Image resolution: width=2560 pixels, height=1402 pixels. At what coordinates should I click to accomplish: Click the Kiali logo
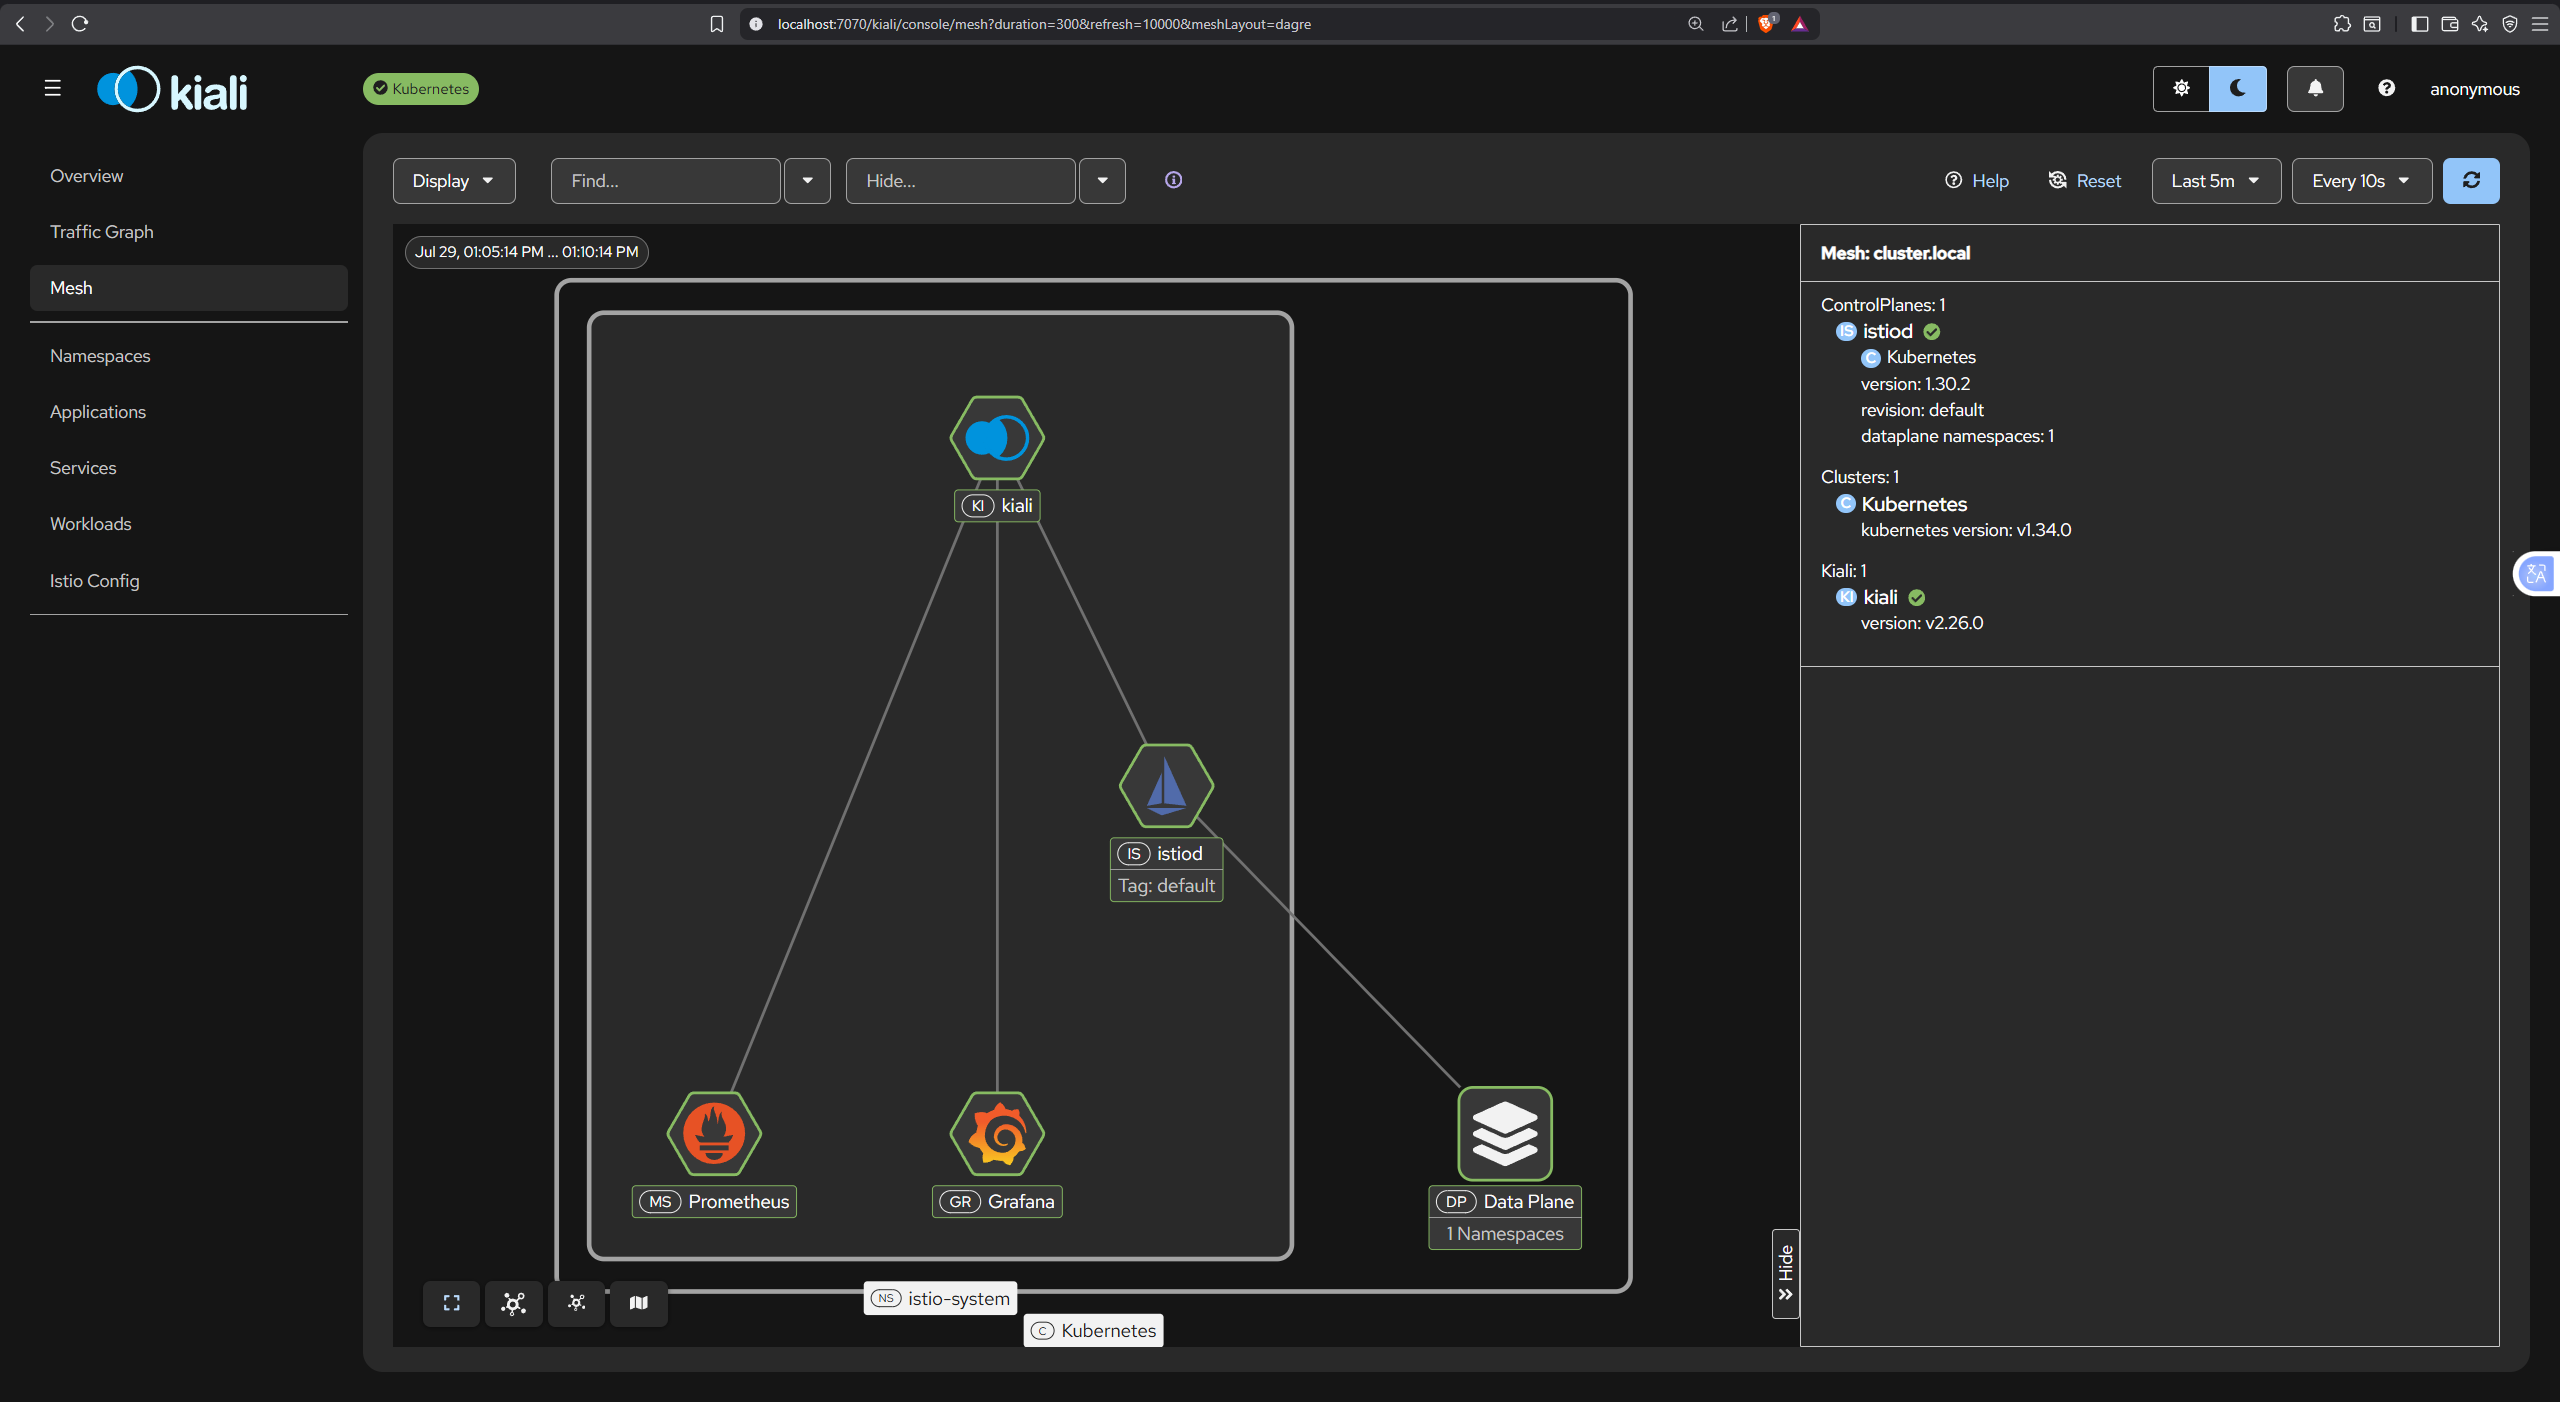pos(172,90)
